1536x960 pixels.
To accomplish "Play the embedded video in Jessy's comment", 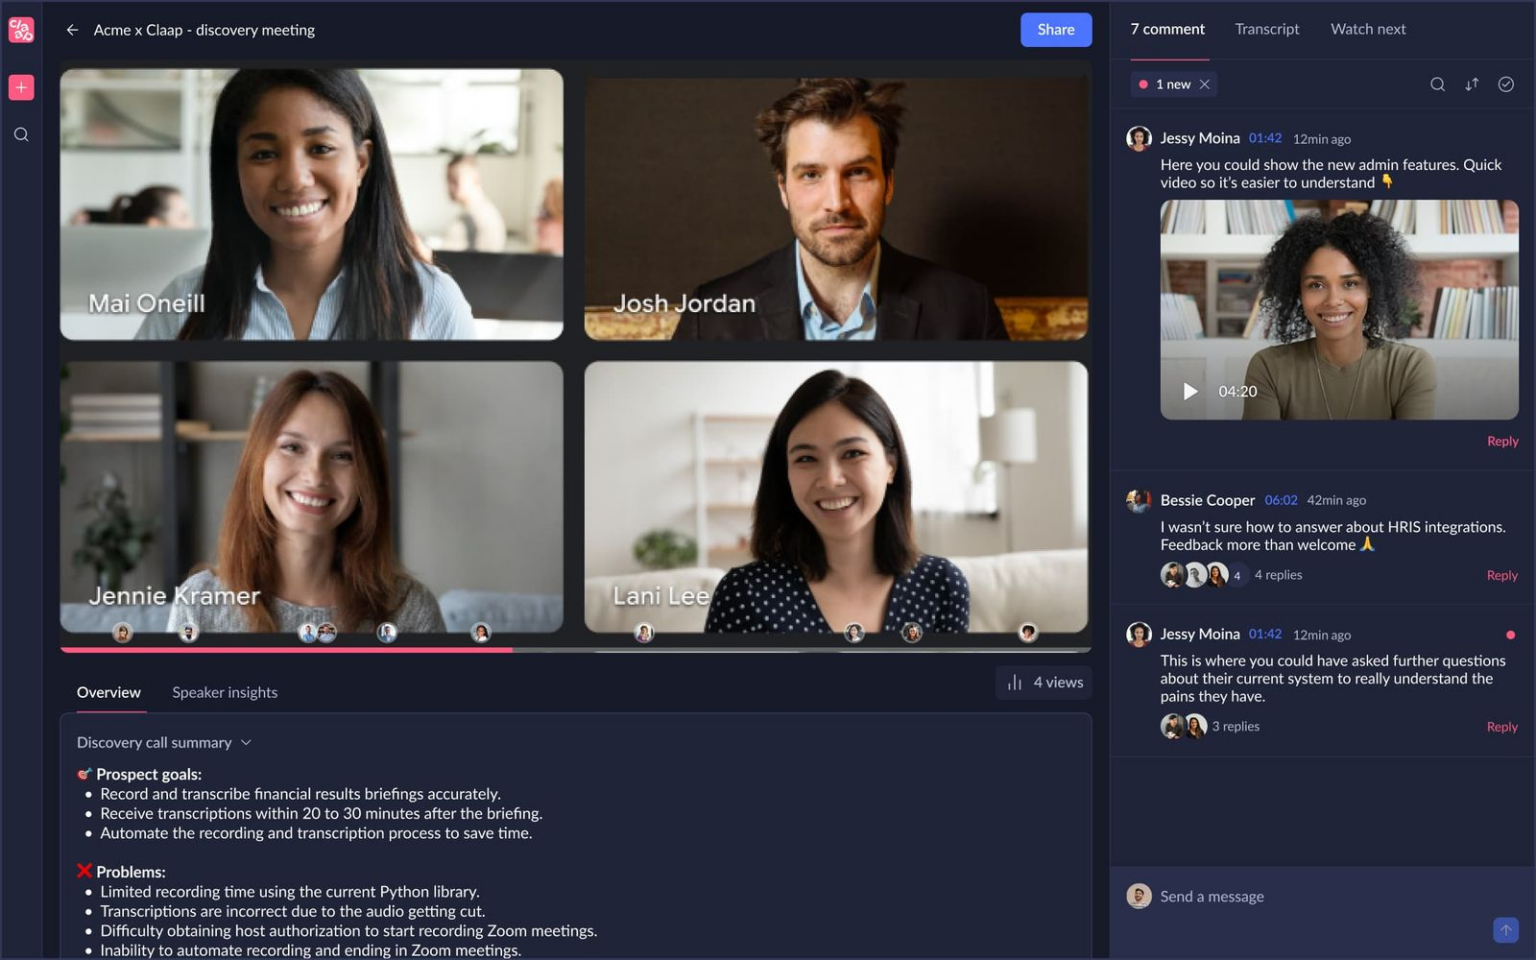I will coord(1189,391).
